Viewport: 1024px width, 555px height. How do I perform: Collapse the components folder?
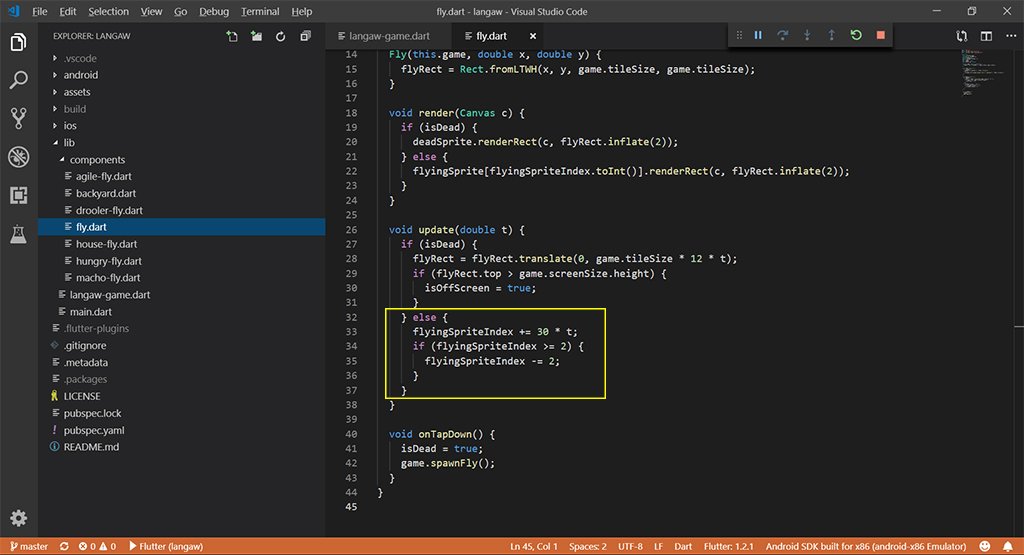tap(96, 159)
